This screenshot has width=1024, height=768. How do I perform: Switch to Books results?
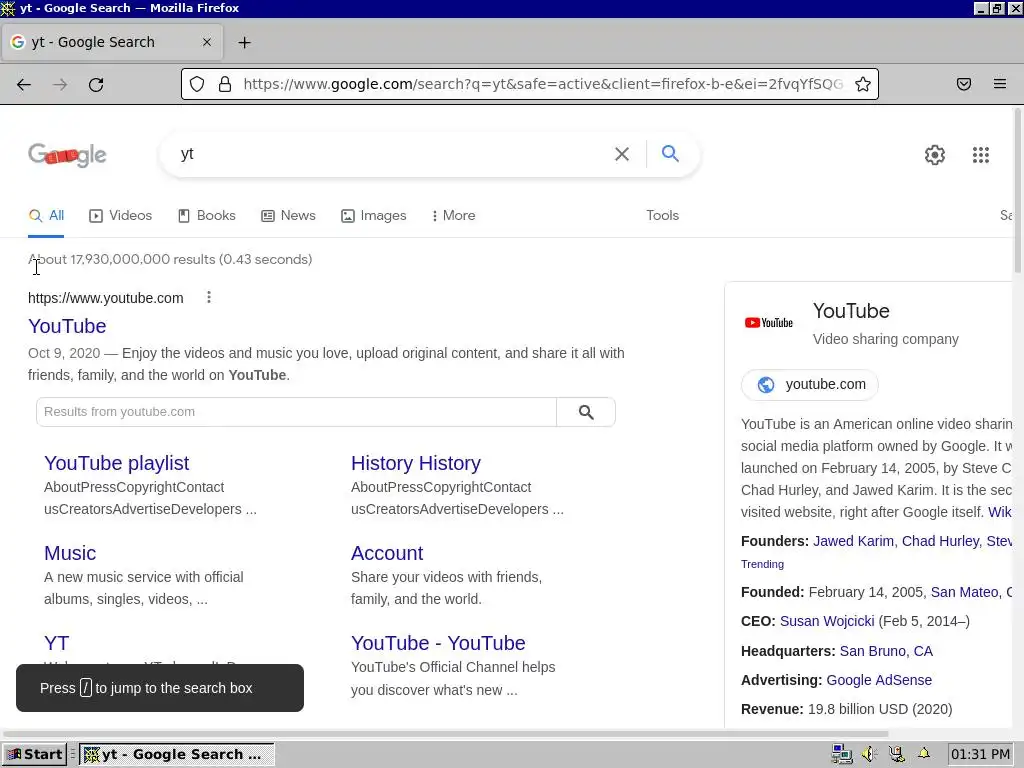(x=207, y=216)
